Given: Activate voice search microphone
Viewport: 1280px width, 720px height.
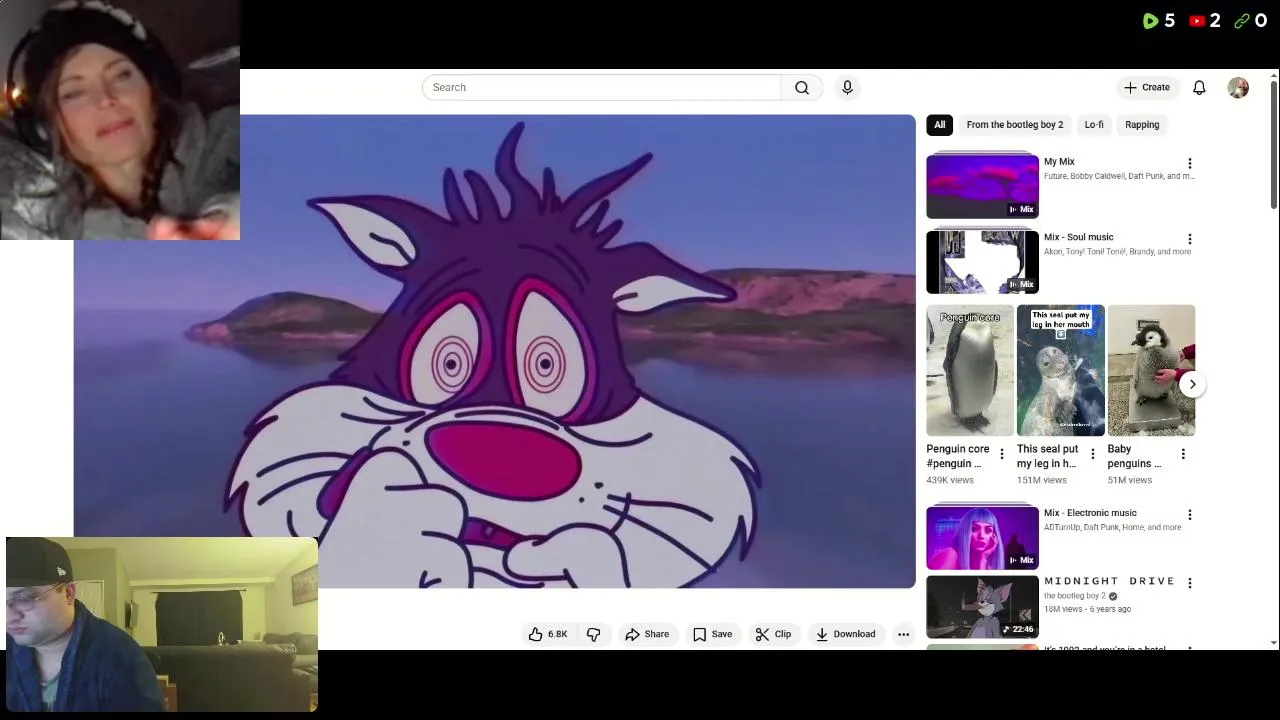Looking at the screenshot, I should (847, 88).
